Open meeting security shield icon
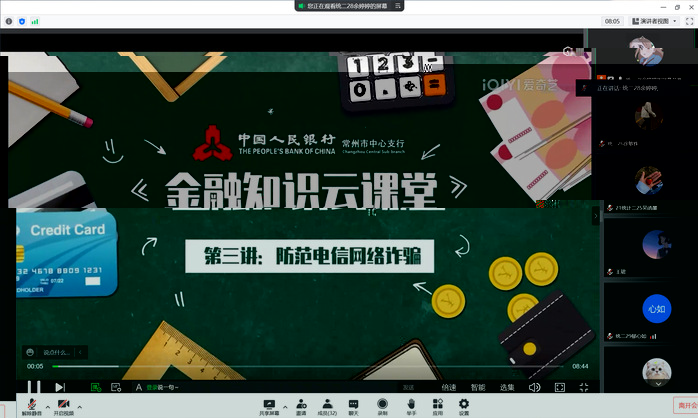This screenshot has width=698, height=418. (22, 21)
